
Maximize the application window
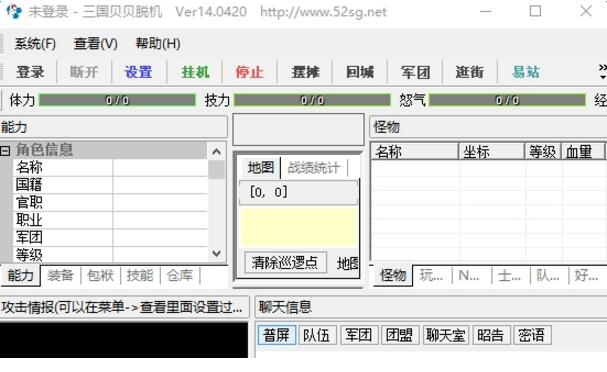[535, 11]
